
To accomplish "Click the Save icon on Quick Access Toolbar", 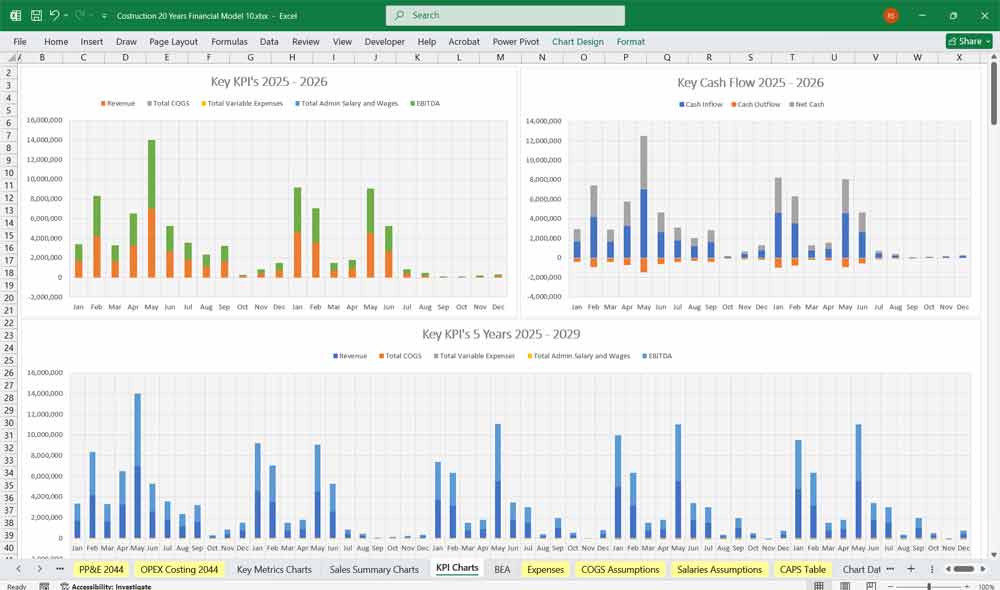I will pyautogui.click(x=36, y=15).
